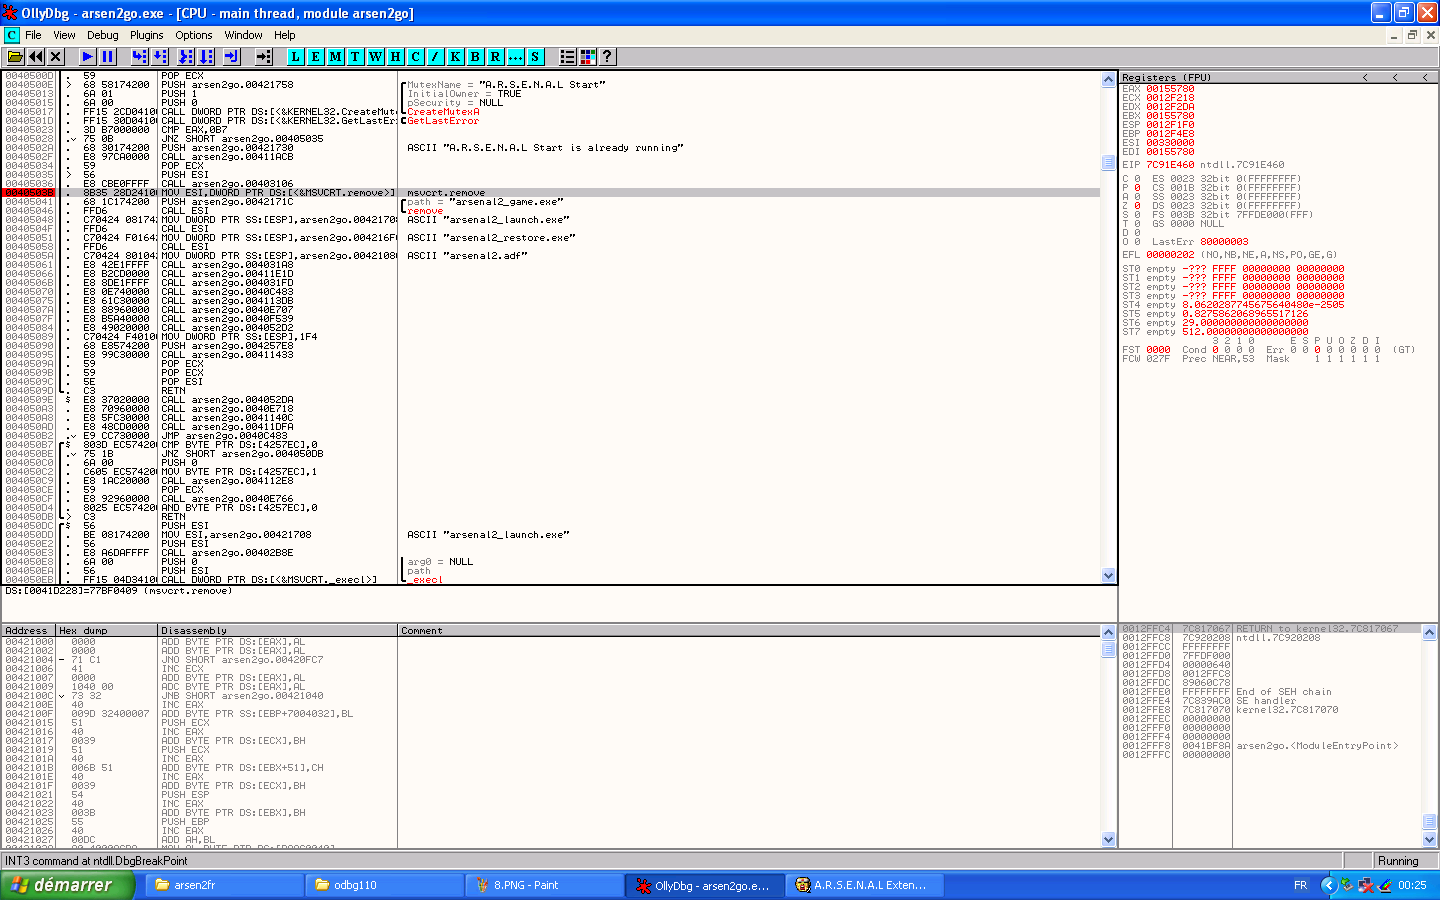This screenshot has width=1440, height=900.
Task: Show the CPU window (C toolbar button)
Action: (x=416, y=57)
